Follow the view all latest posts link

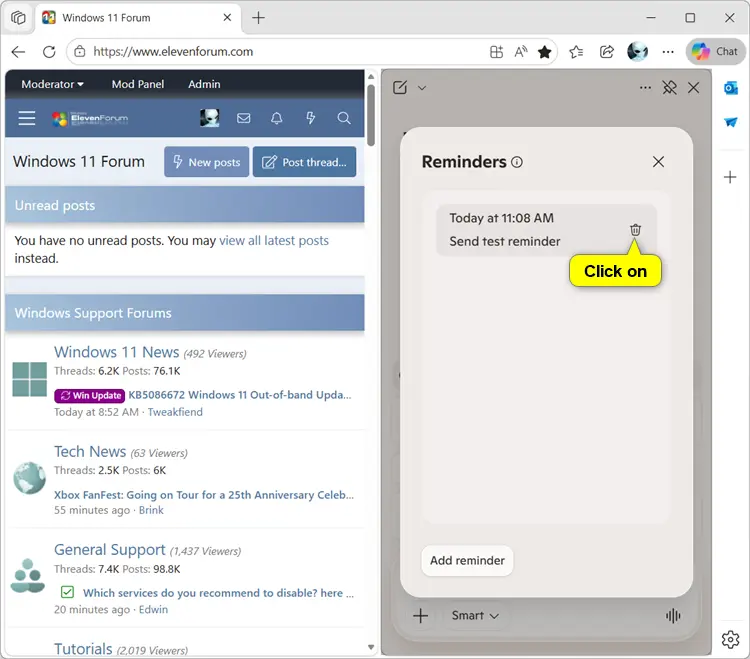pos(274,241)
